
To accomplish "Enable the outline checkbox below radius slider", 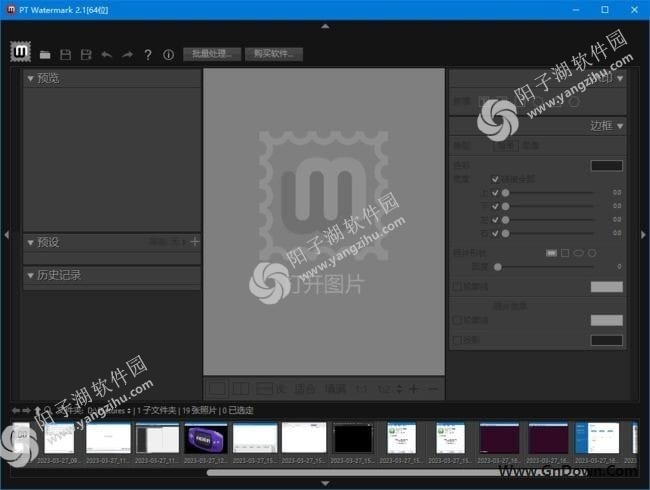I will point(456,286).
